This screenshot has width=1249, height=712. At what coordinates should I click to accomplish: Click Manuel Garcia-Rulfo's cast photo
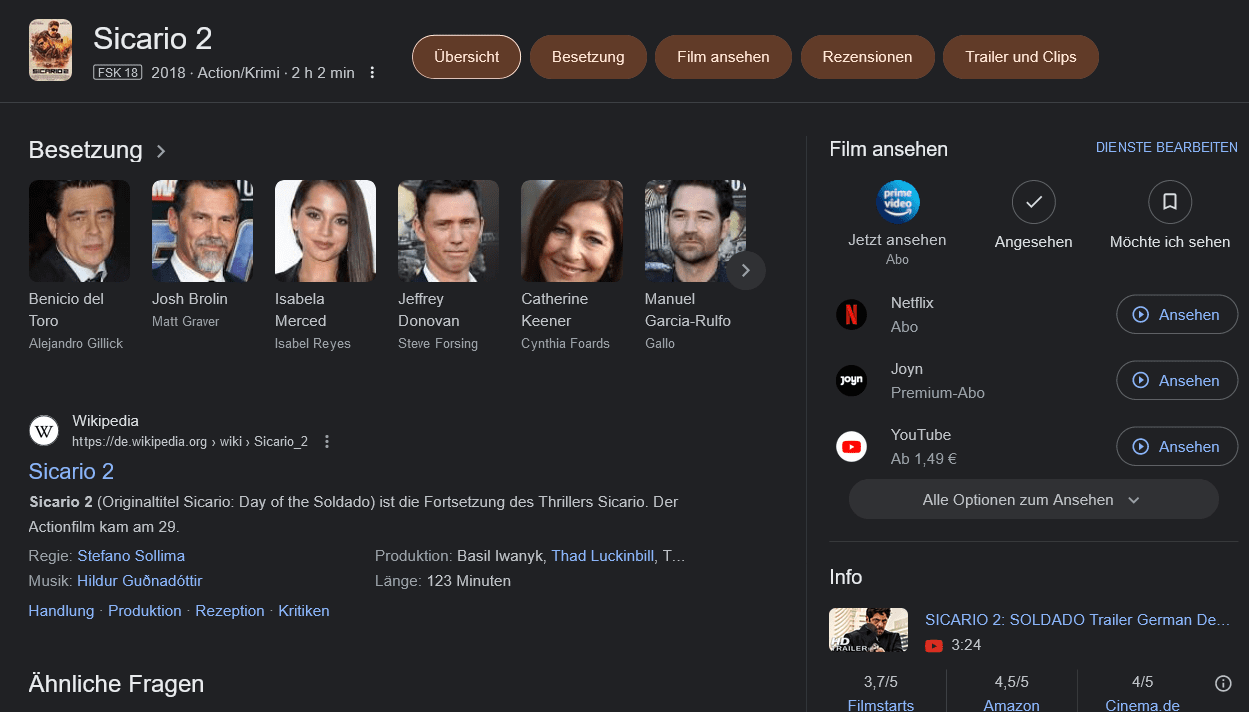695,231
